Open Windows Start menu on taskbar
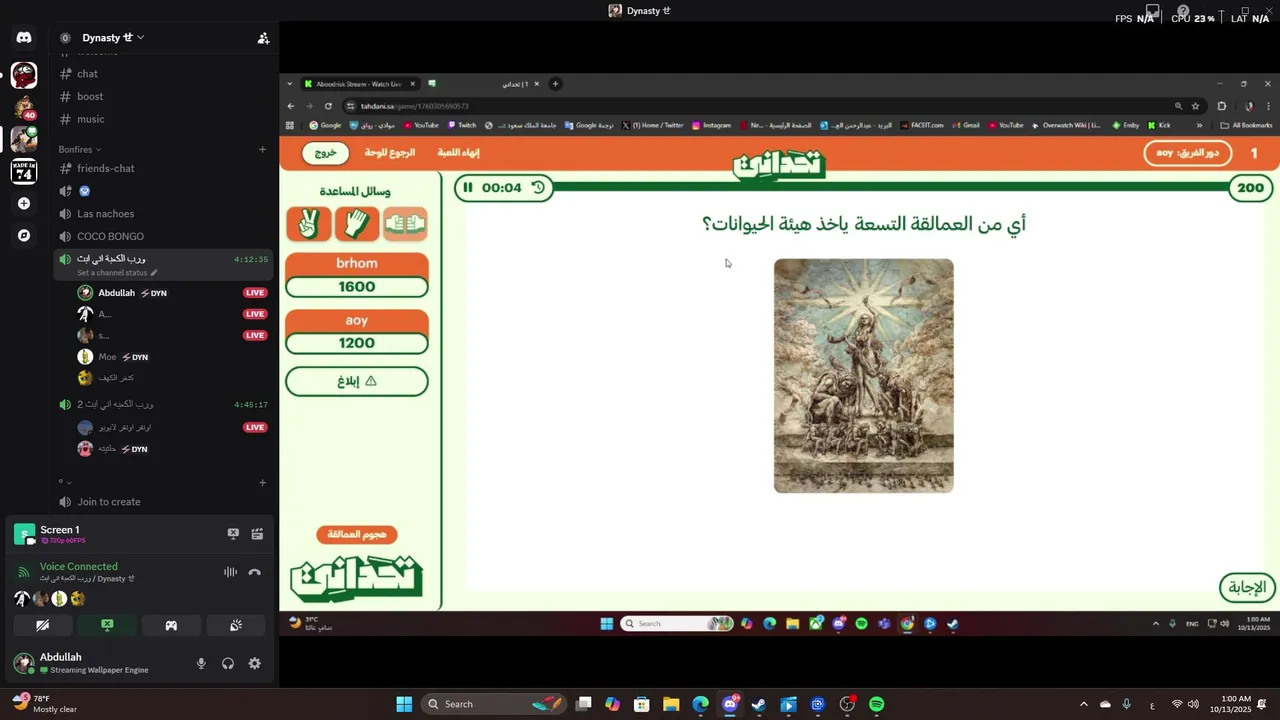The image size is (1280, 720). (404, 704)
